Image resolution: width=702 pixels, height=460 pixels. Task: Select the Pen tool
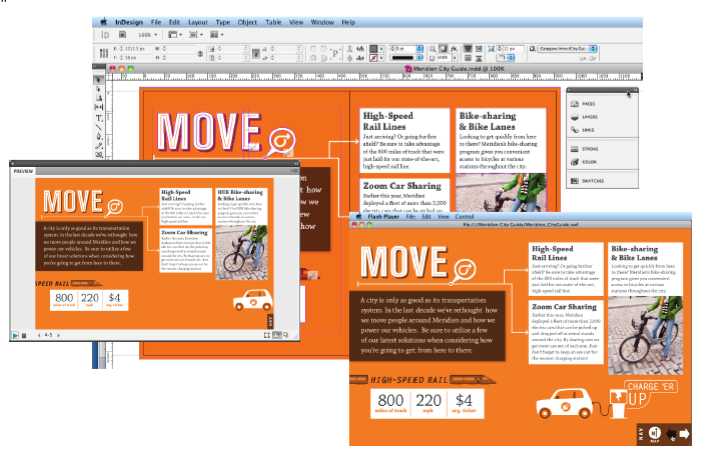click(99, 136)
